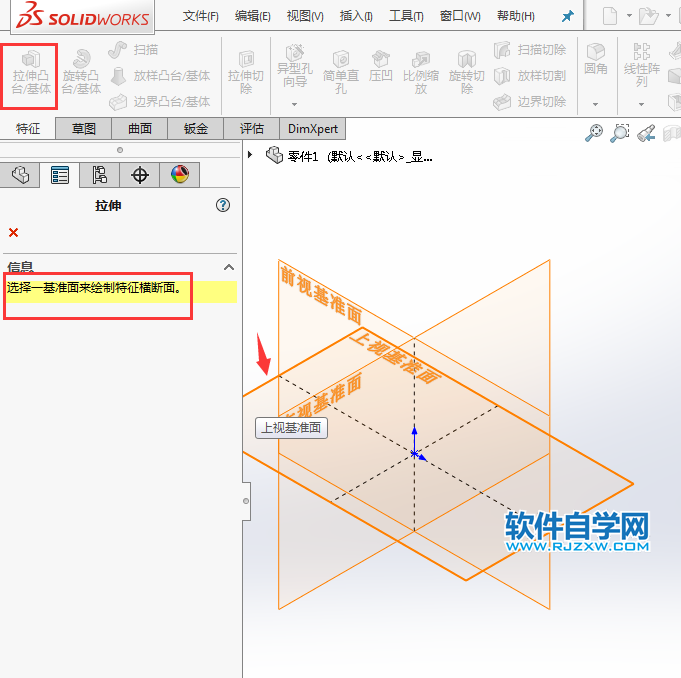Click the Extruded Cut (拉伸切除) icon
This screenshot has height=678, width=681.
coord(246,75)
